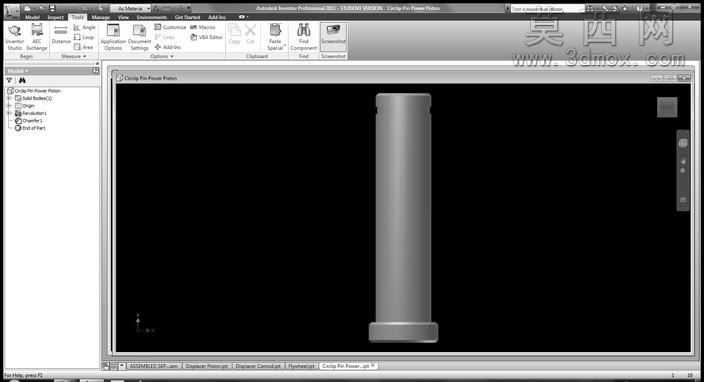Expand the Revolution1 feature node

click(9, 113)
